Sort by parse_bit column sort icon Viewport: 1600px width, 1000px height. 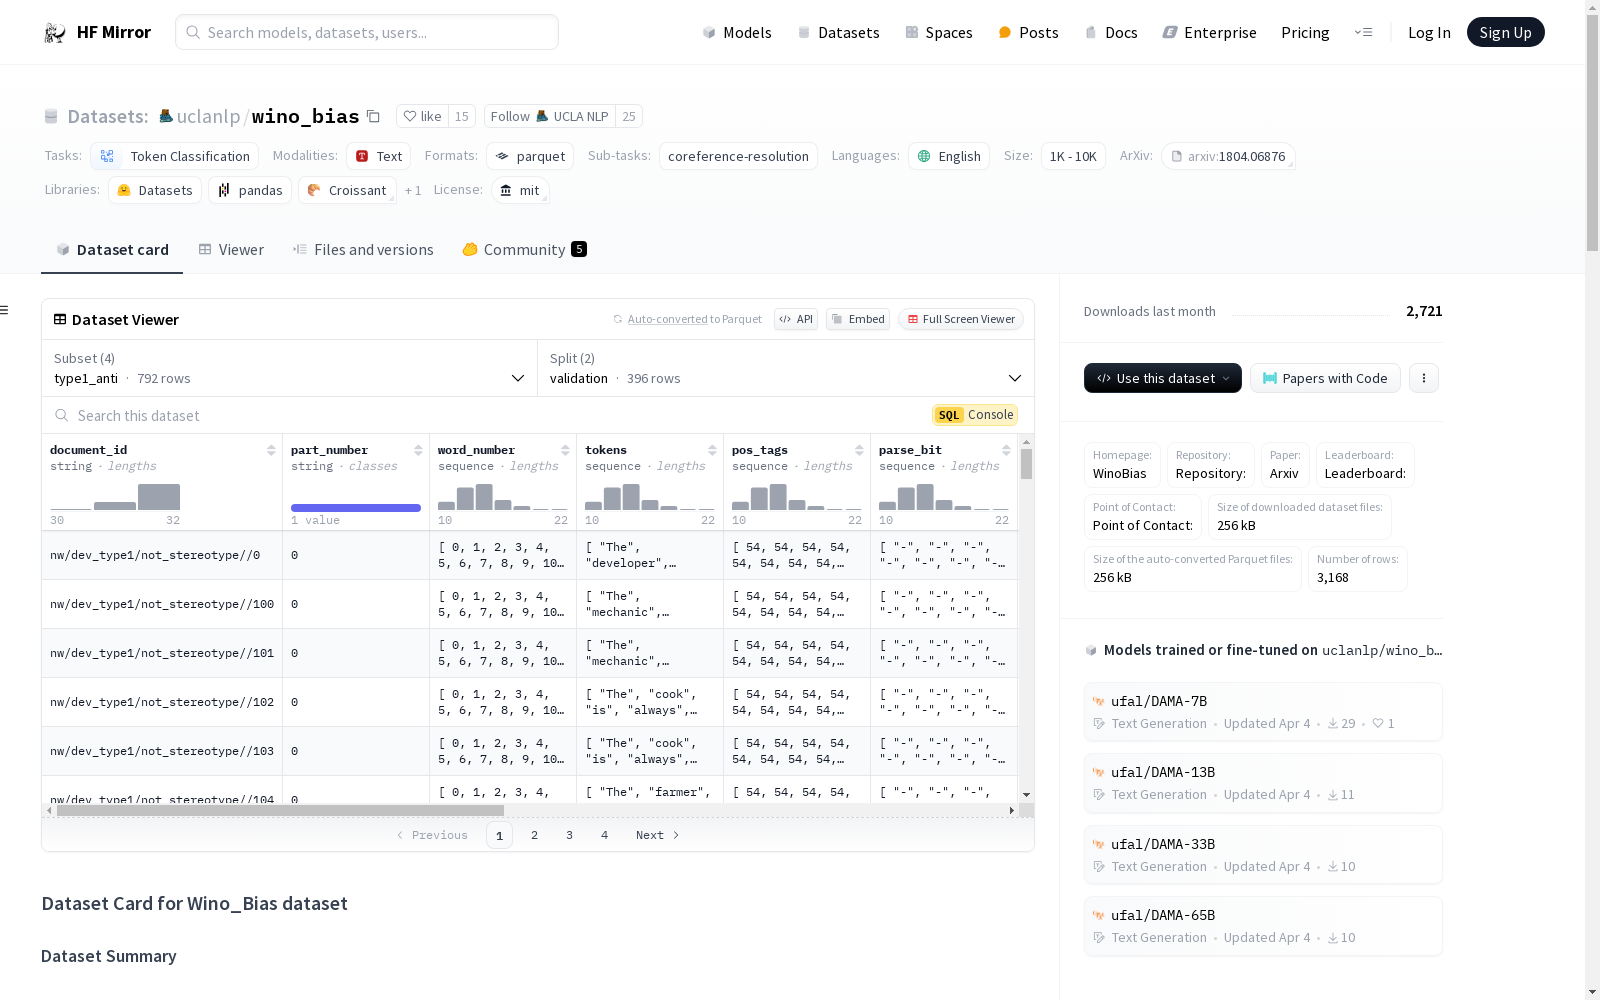[x=1006, y=450]
